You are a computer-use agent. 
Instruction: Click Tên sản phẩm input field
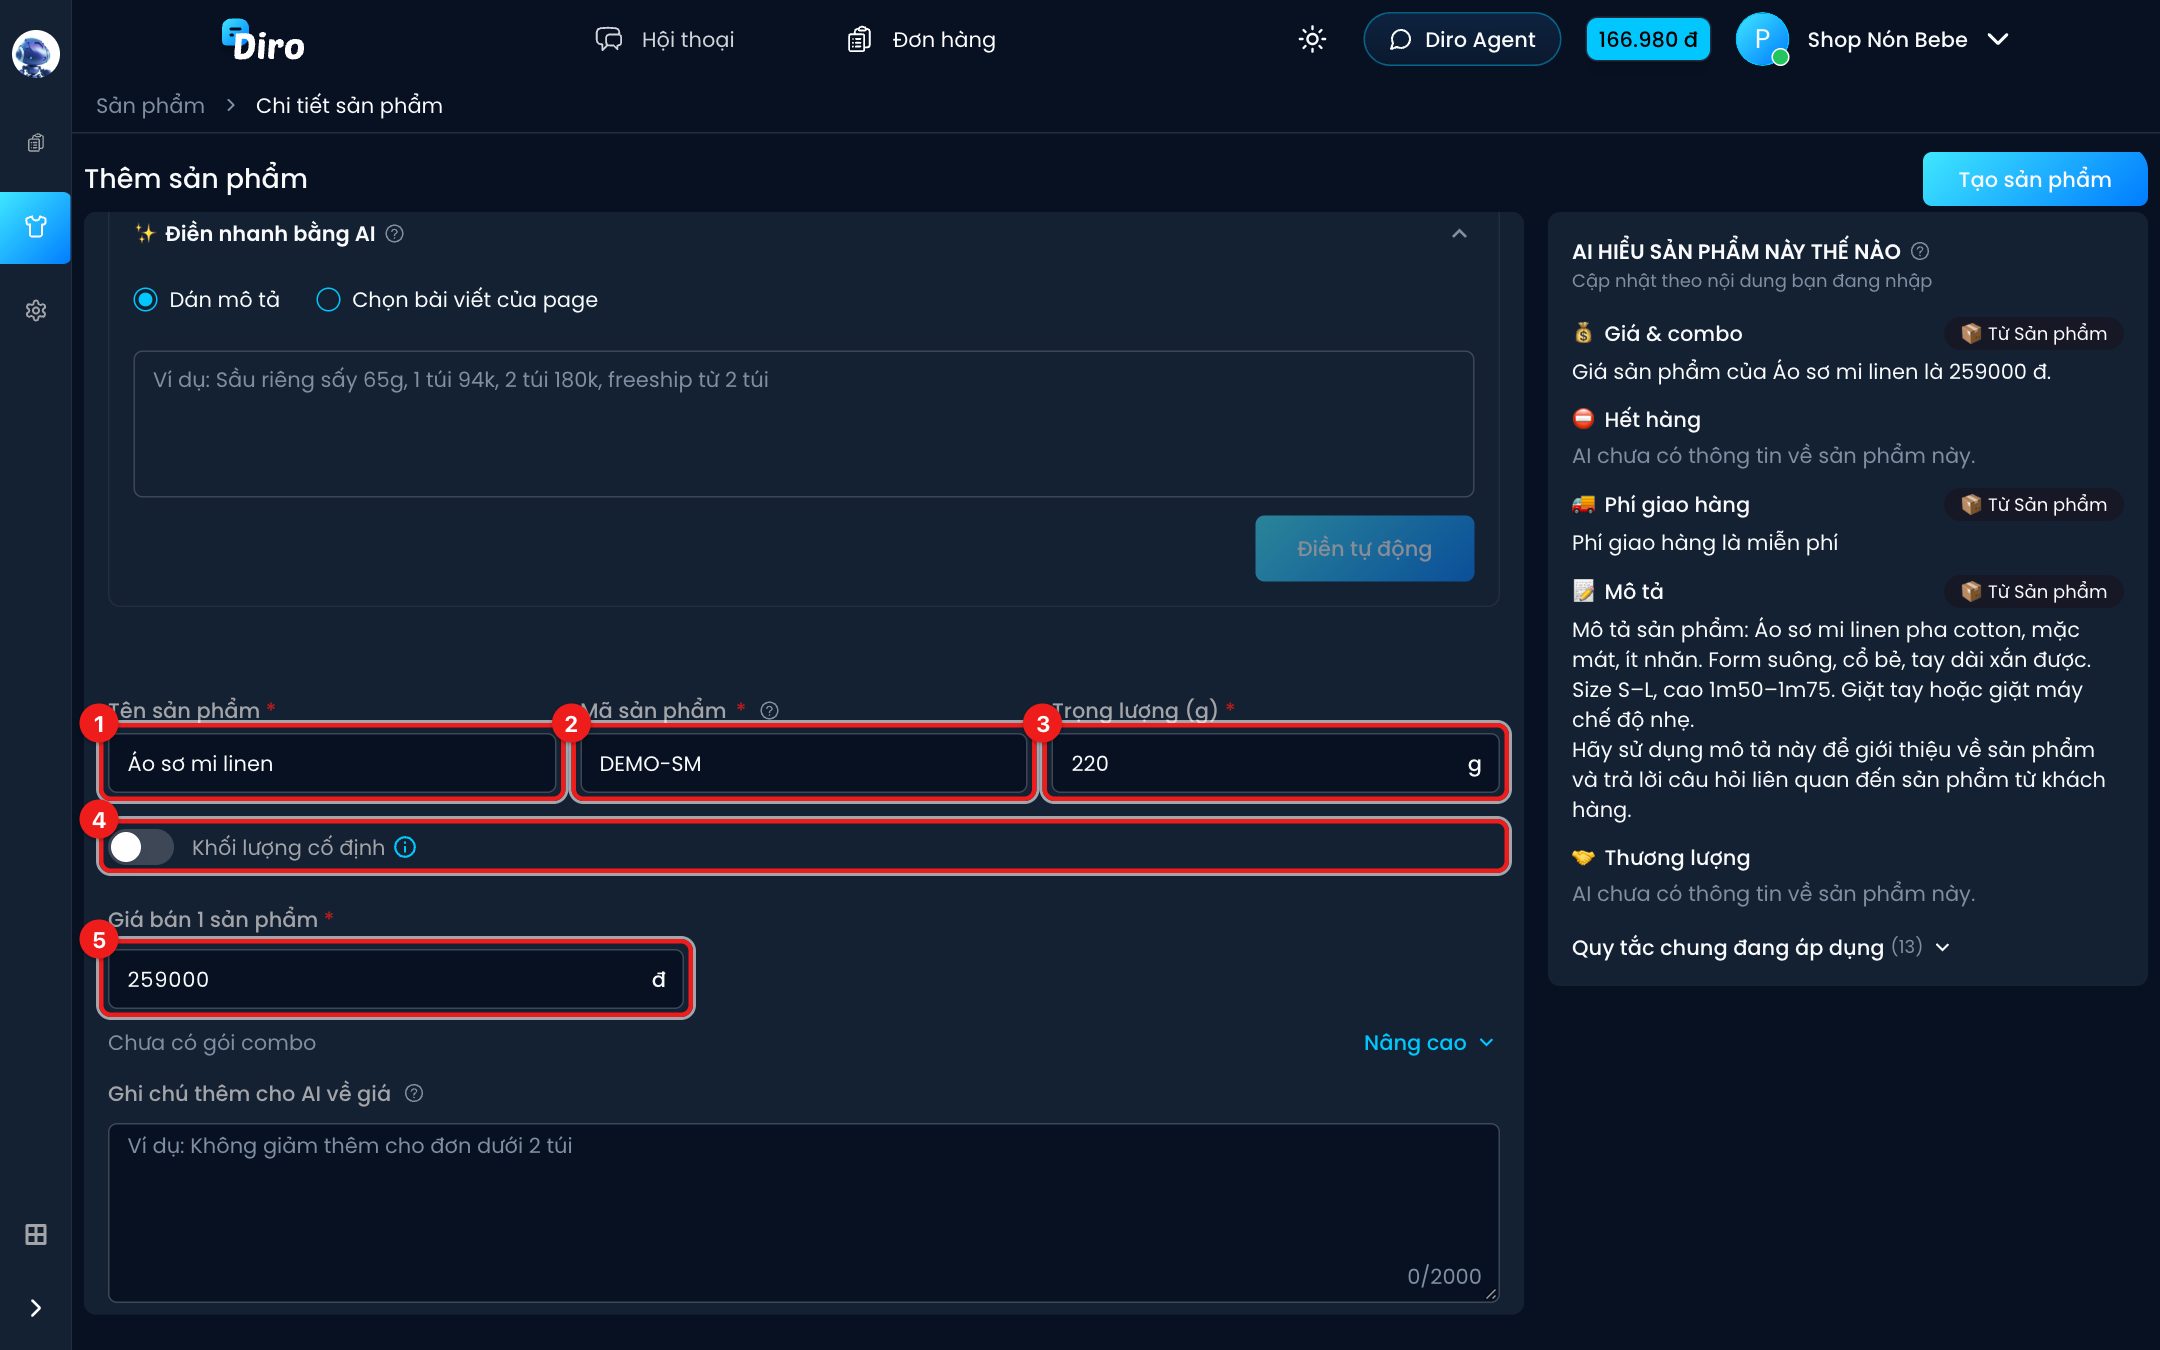click(331, 763)
